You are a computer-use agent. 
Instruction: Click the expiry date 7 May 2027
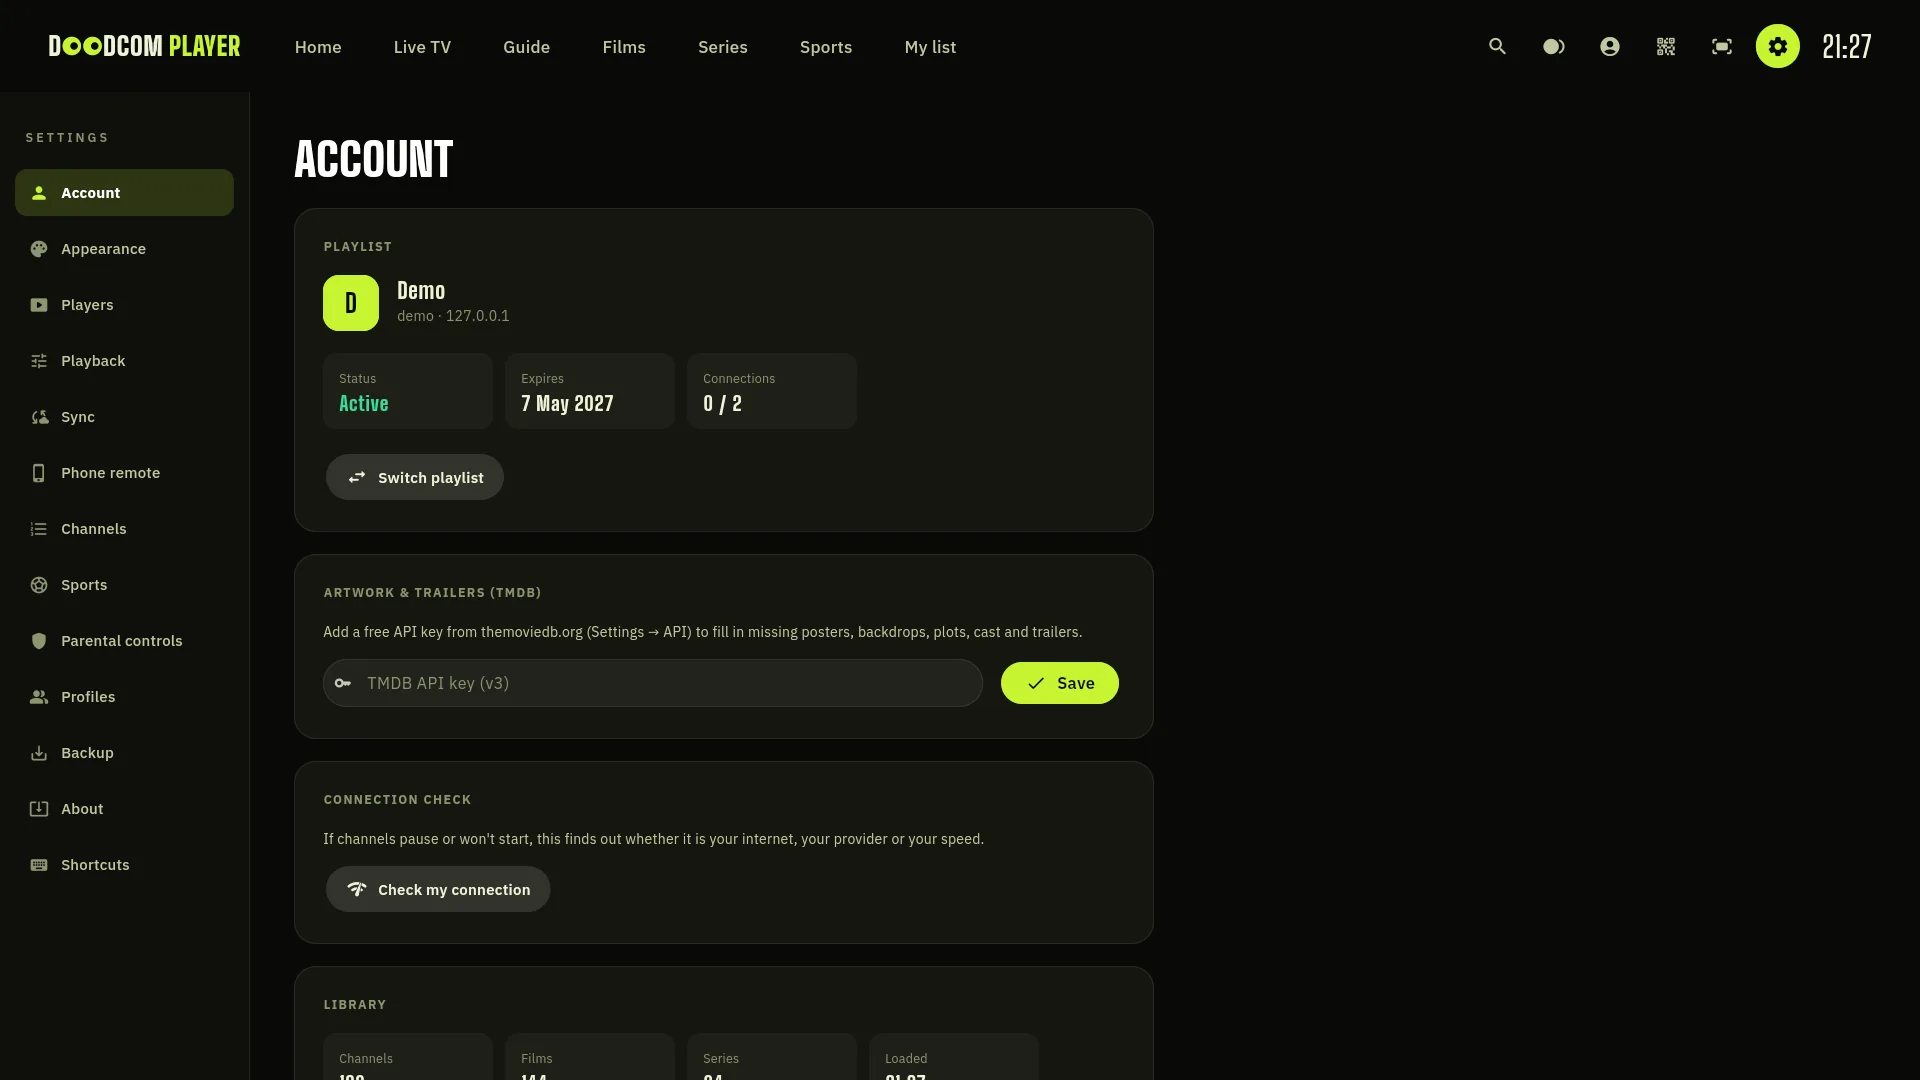[x=567, y=404]
